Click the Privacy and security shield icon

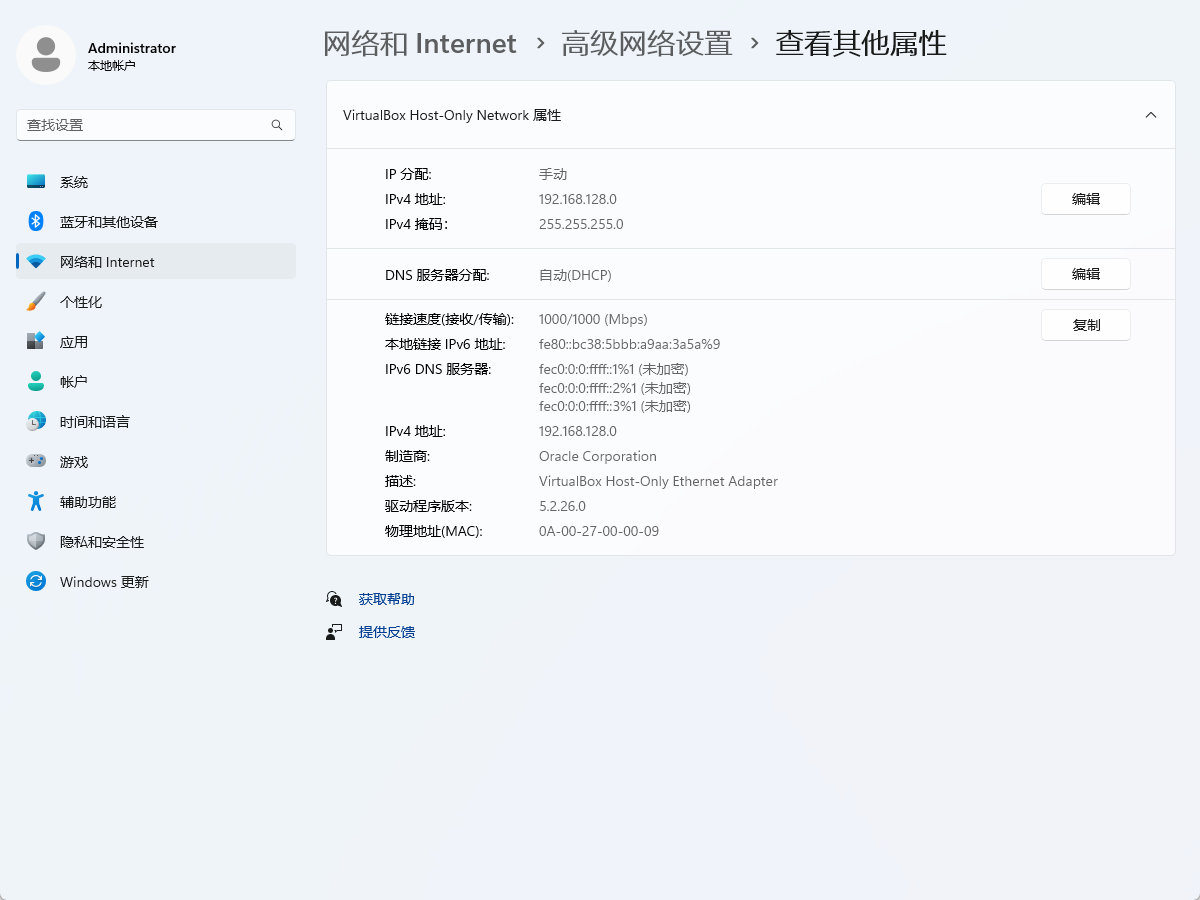point(36,542)
